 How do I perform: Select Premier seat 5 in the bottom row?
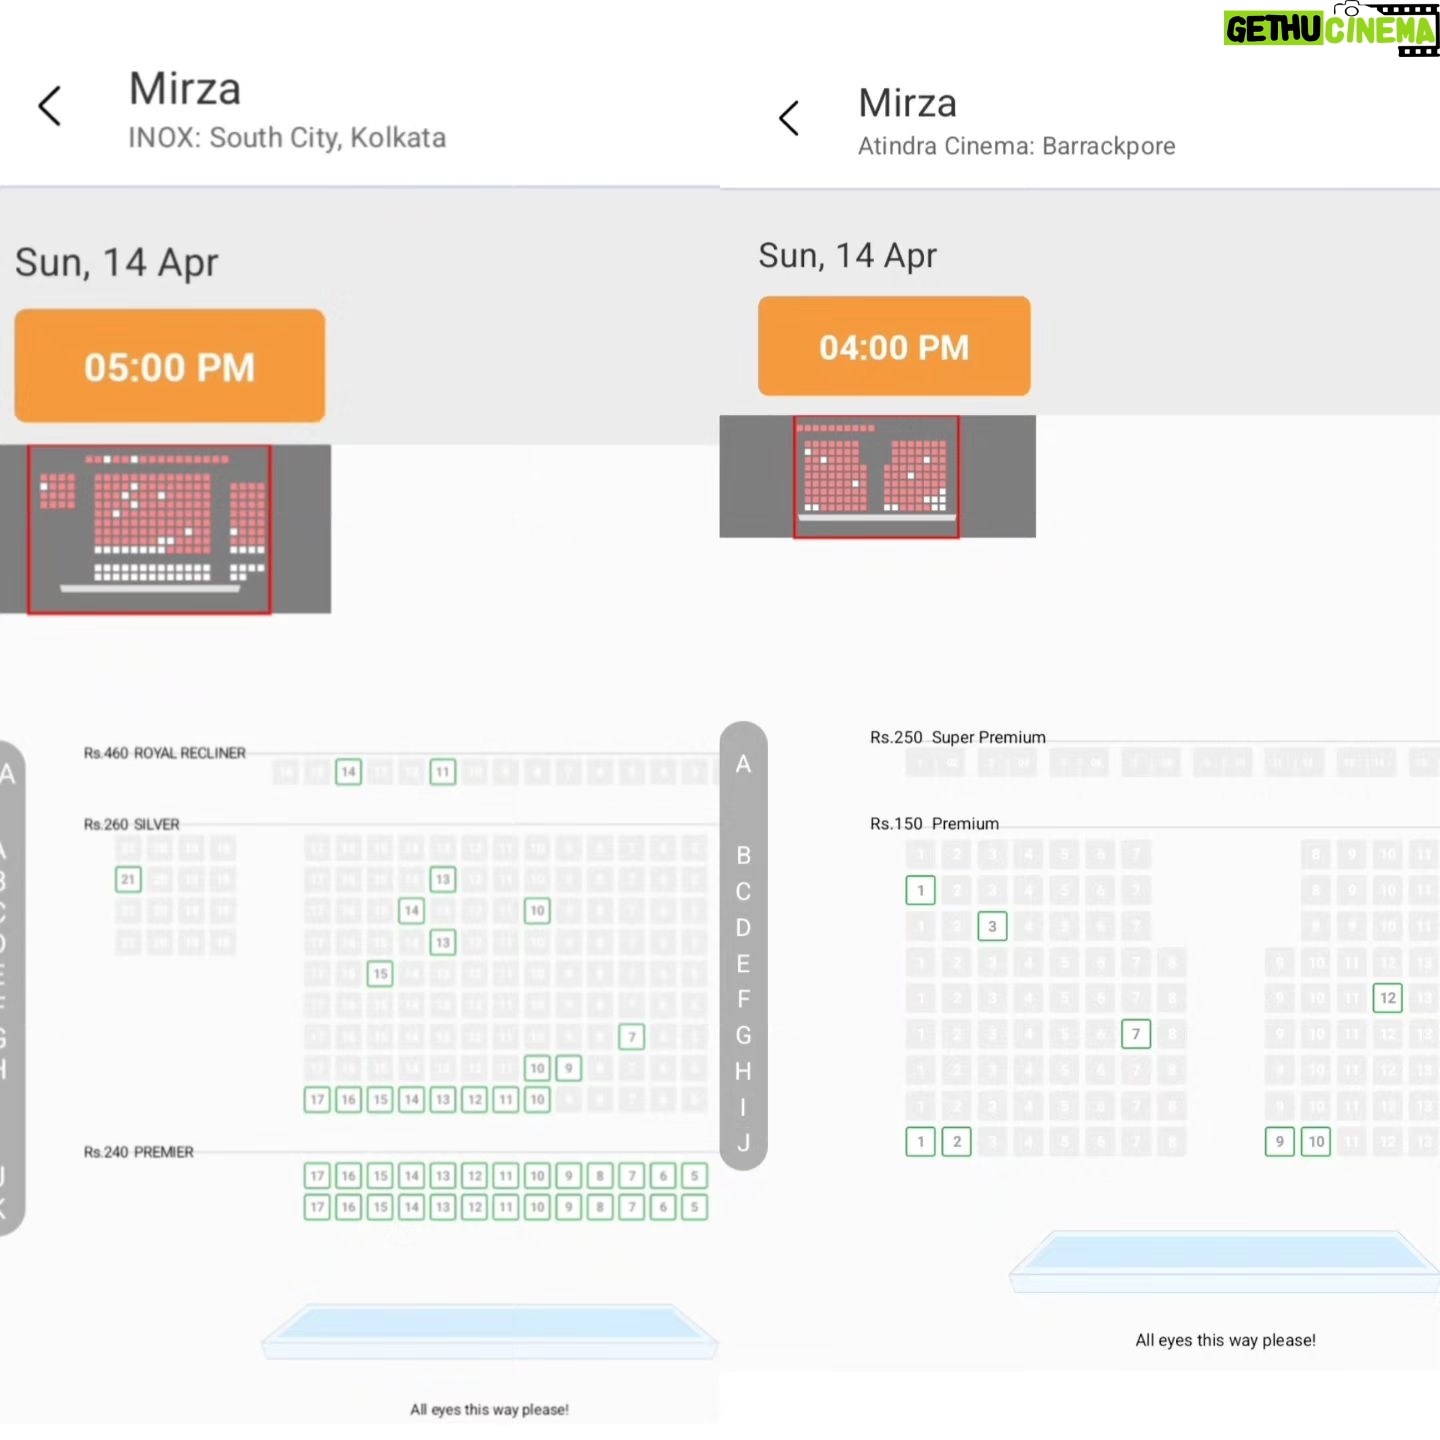[694, 1207]
